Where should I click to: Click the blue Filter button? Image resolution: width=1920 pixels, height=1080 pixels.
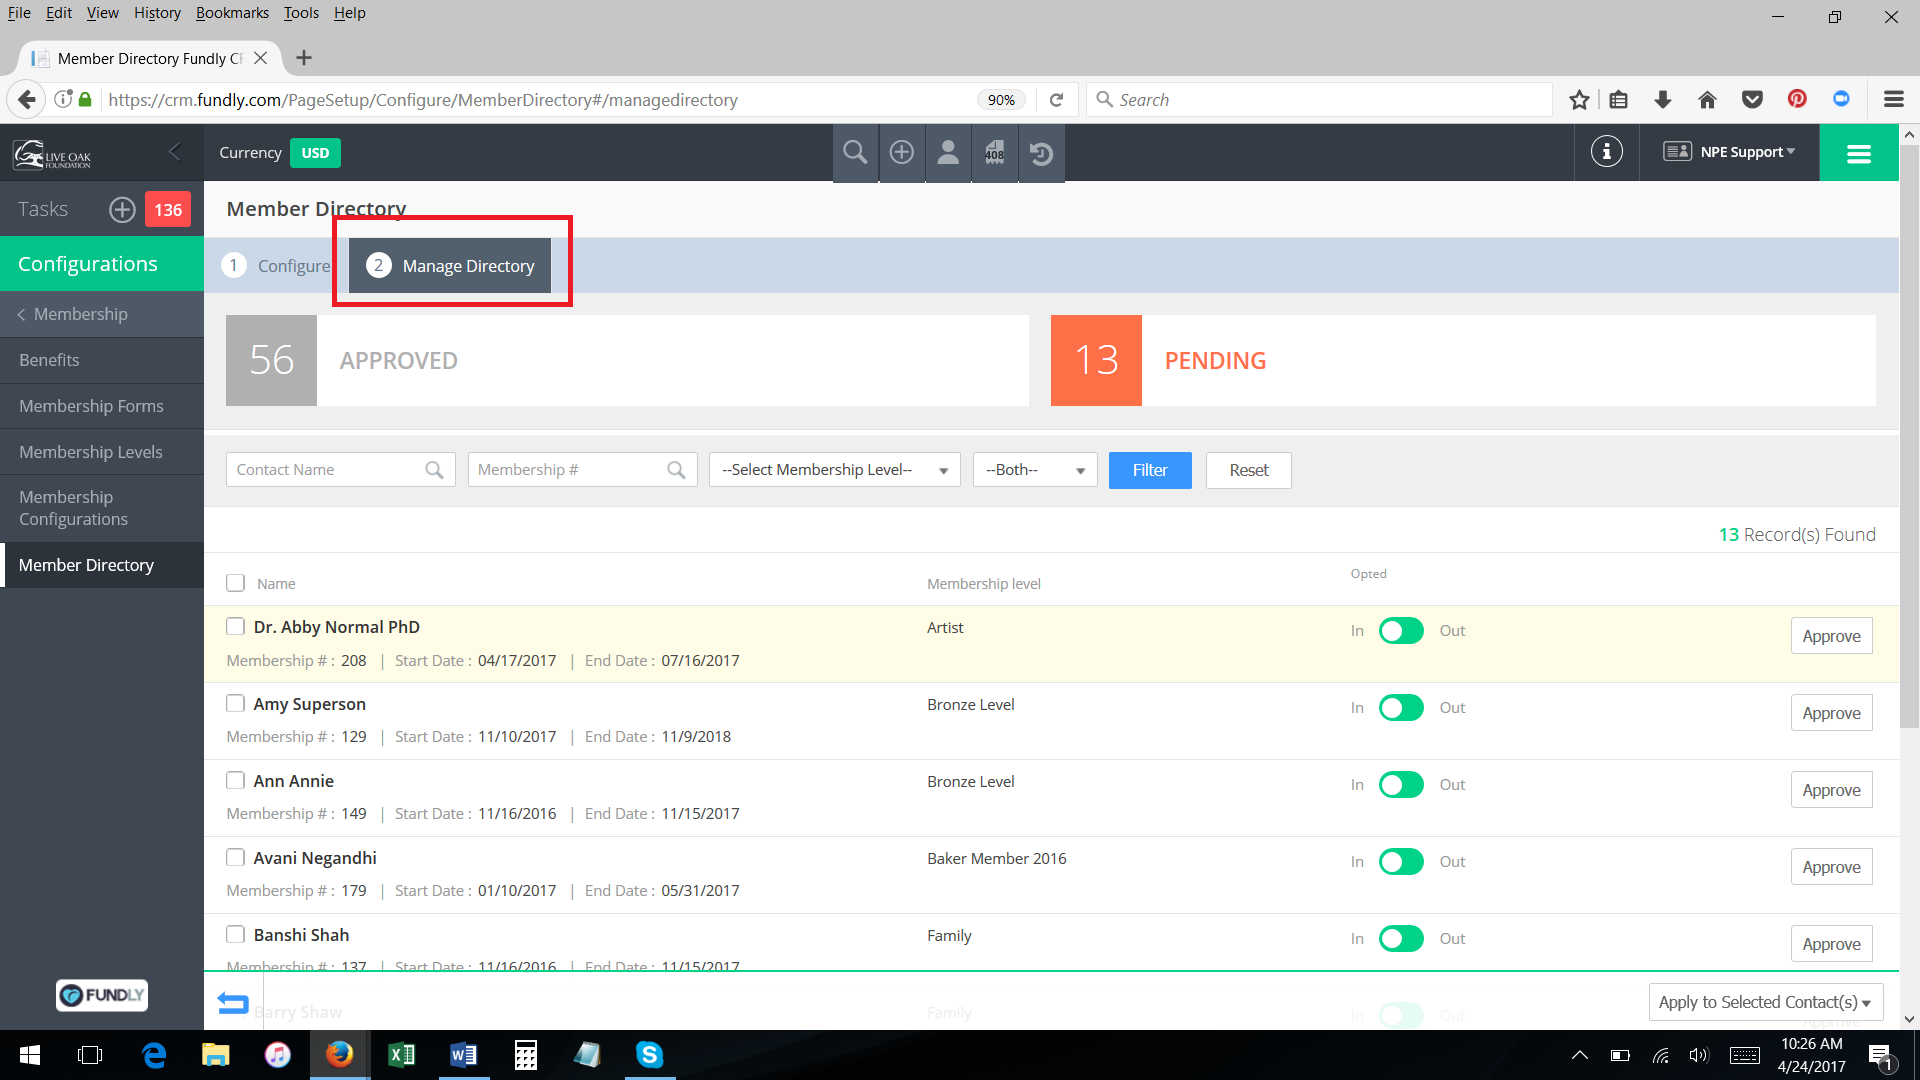click(x=1150, y=470)
